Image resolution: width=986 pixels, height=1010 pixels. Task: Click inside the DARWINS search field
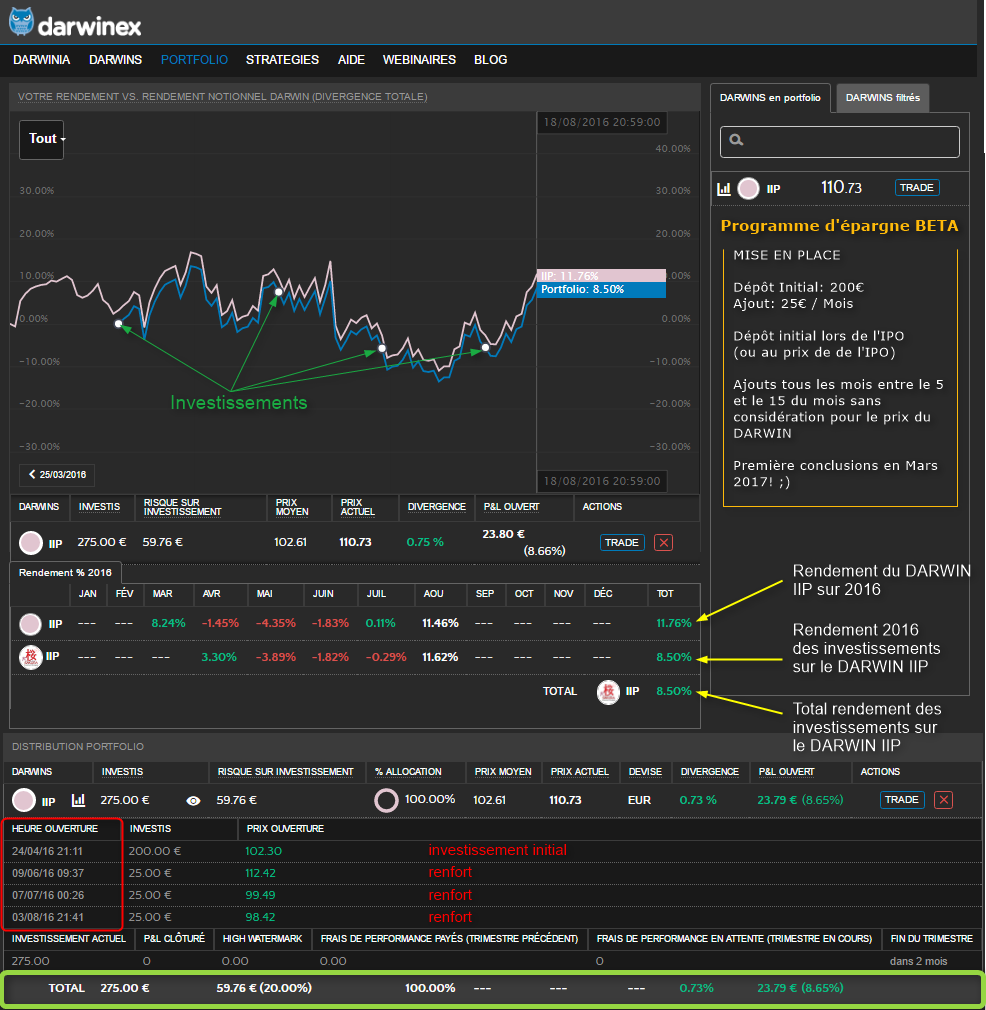pyautogui.click(x=850, y=141)
